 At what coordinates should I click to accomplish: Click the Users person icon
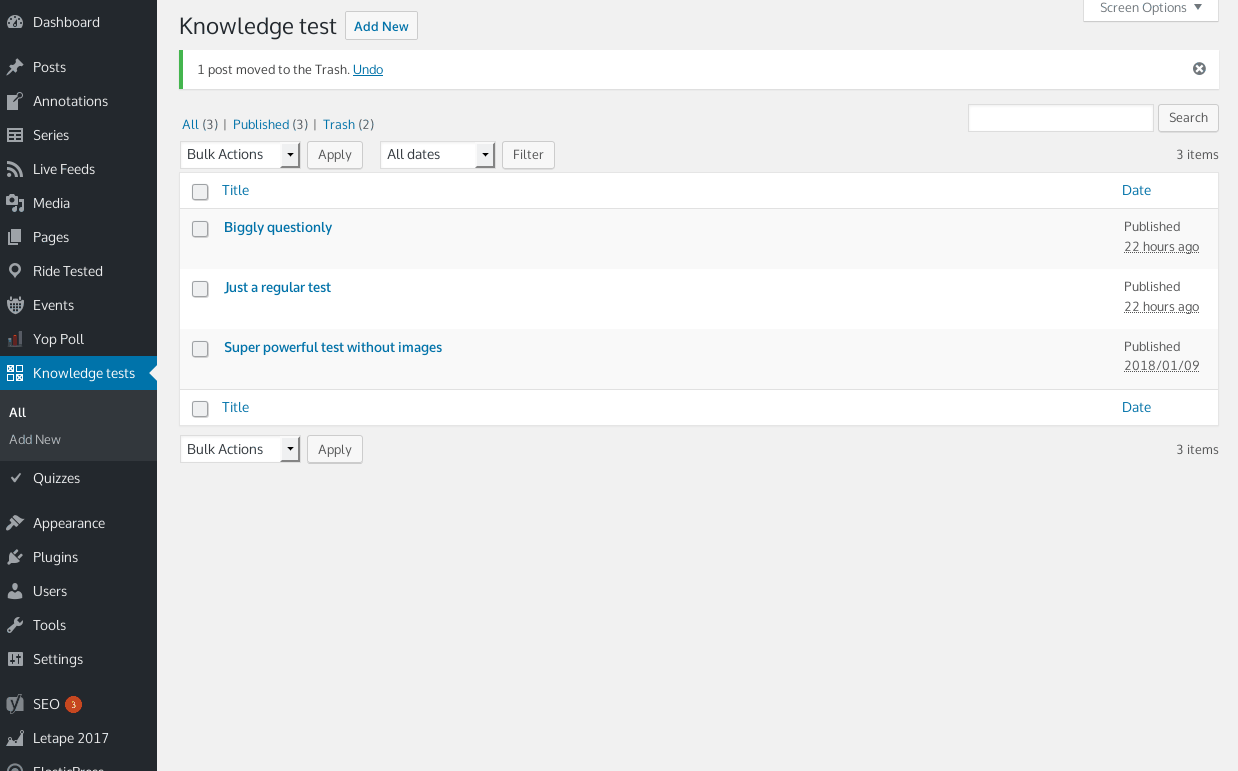point(15,591)
